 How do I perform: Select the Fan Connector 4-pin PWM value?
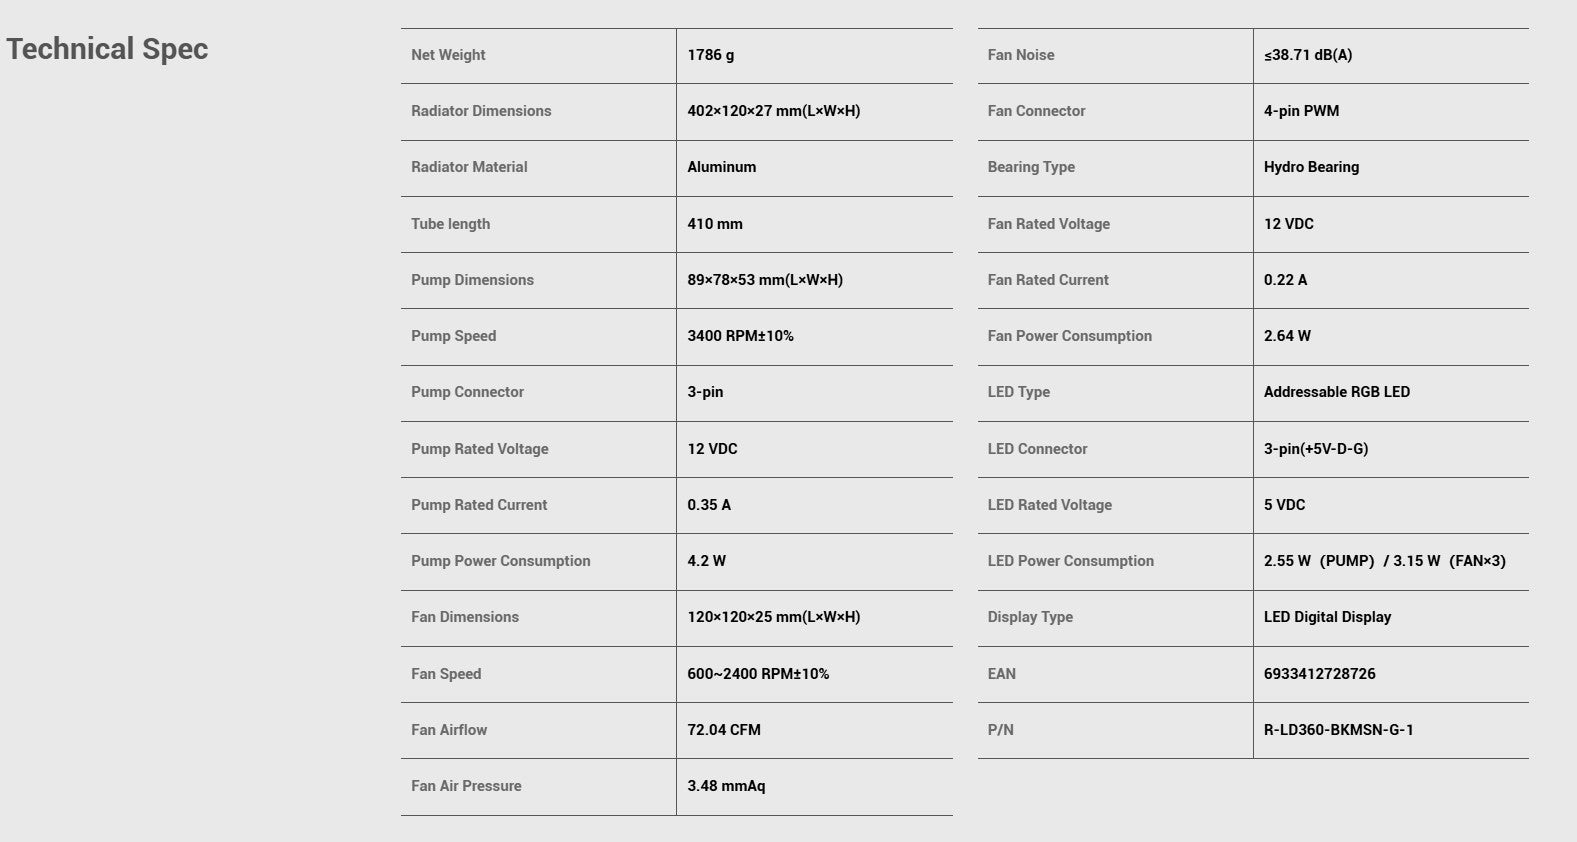(1302, 111)
